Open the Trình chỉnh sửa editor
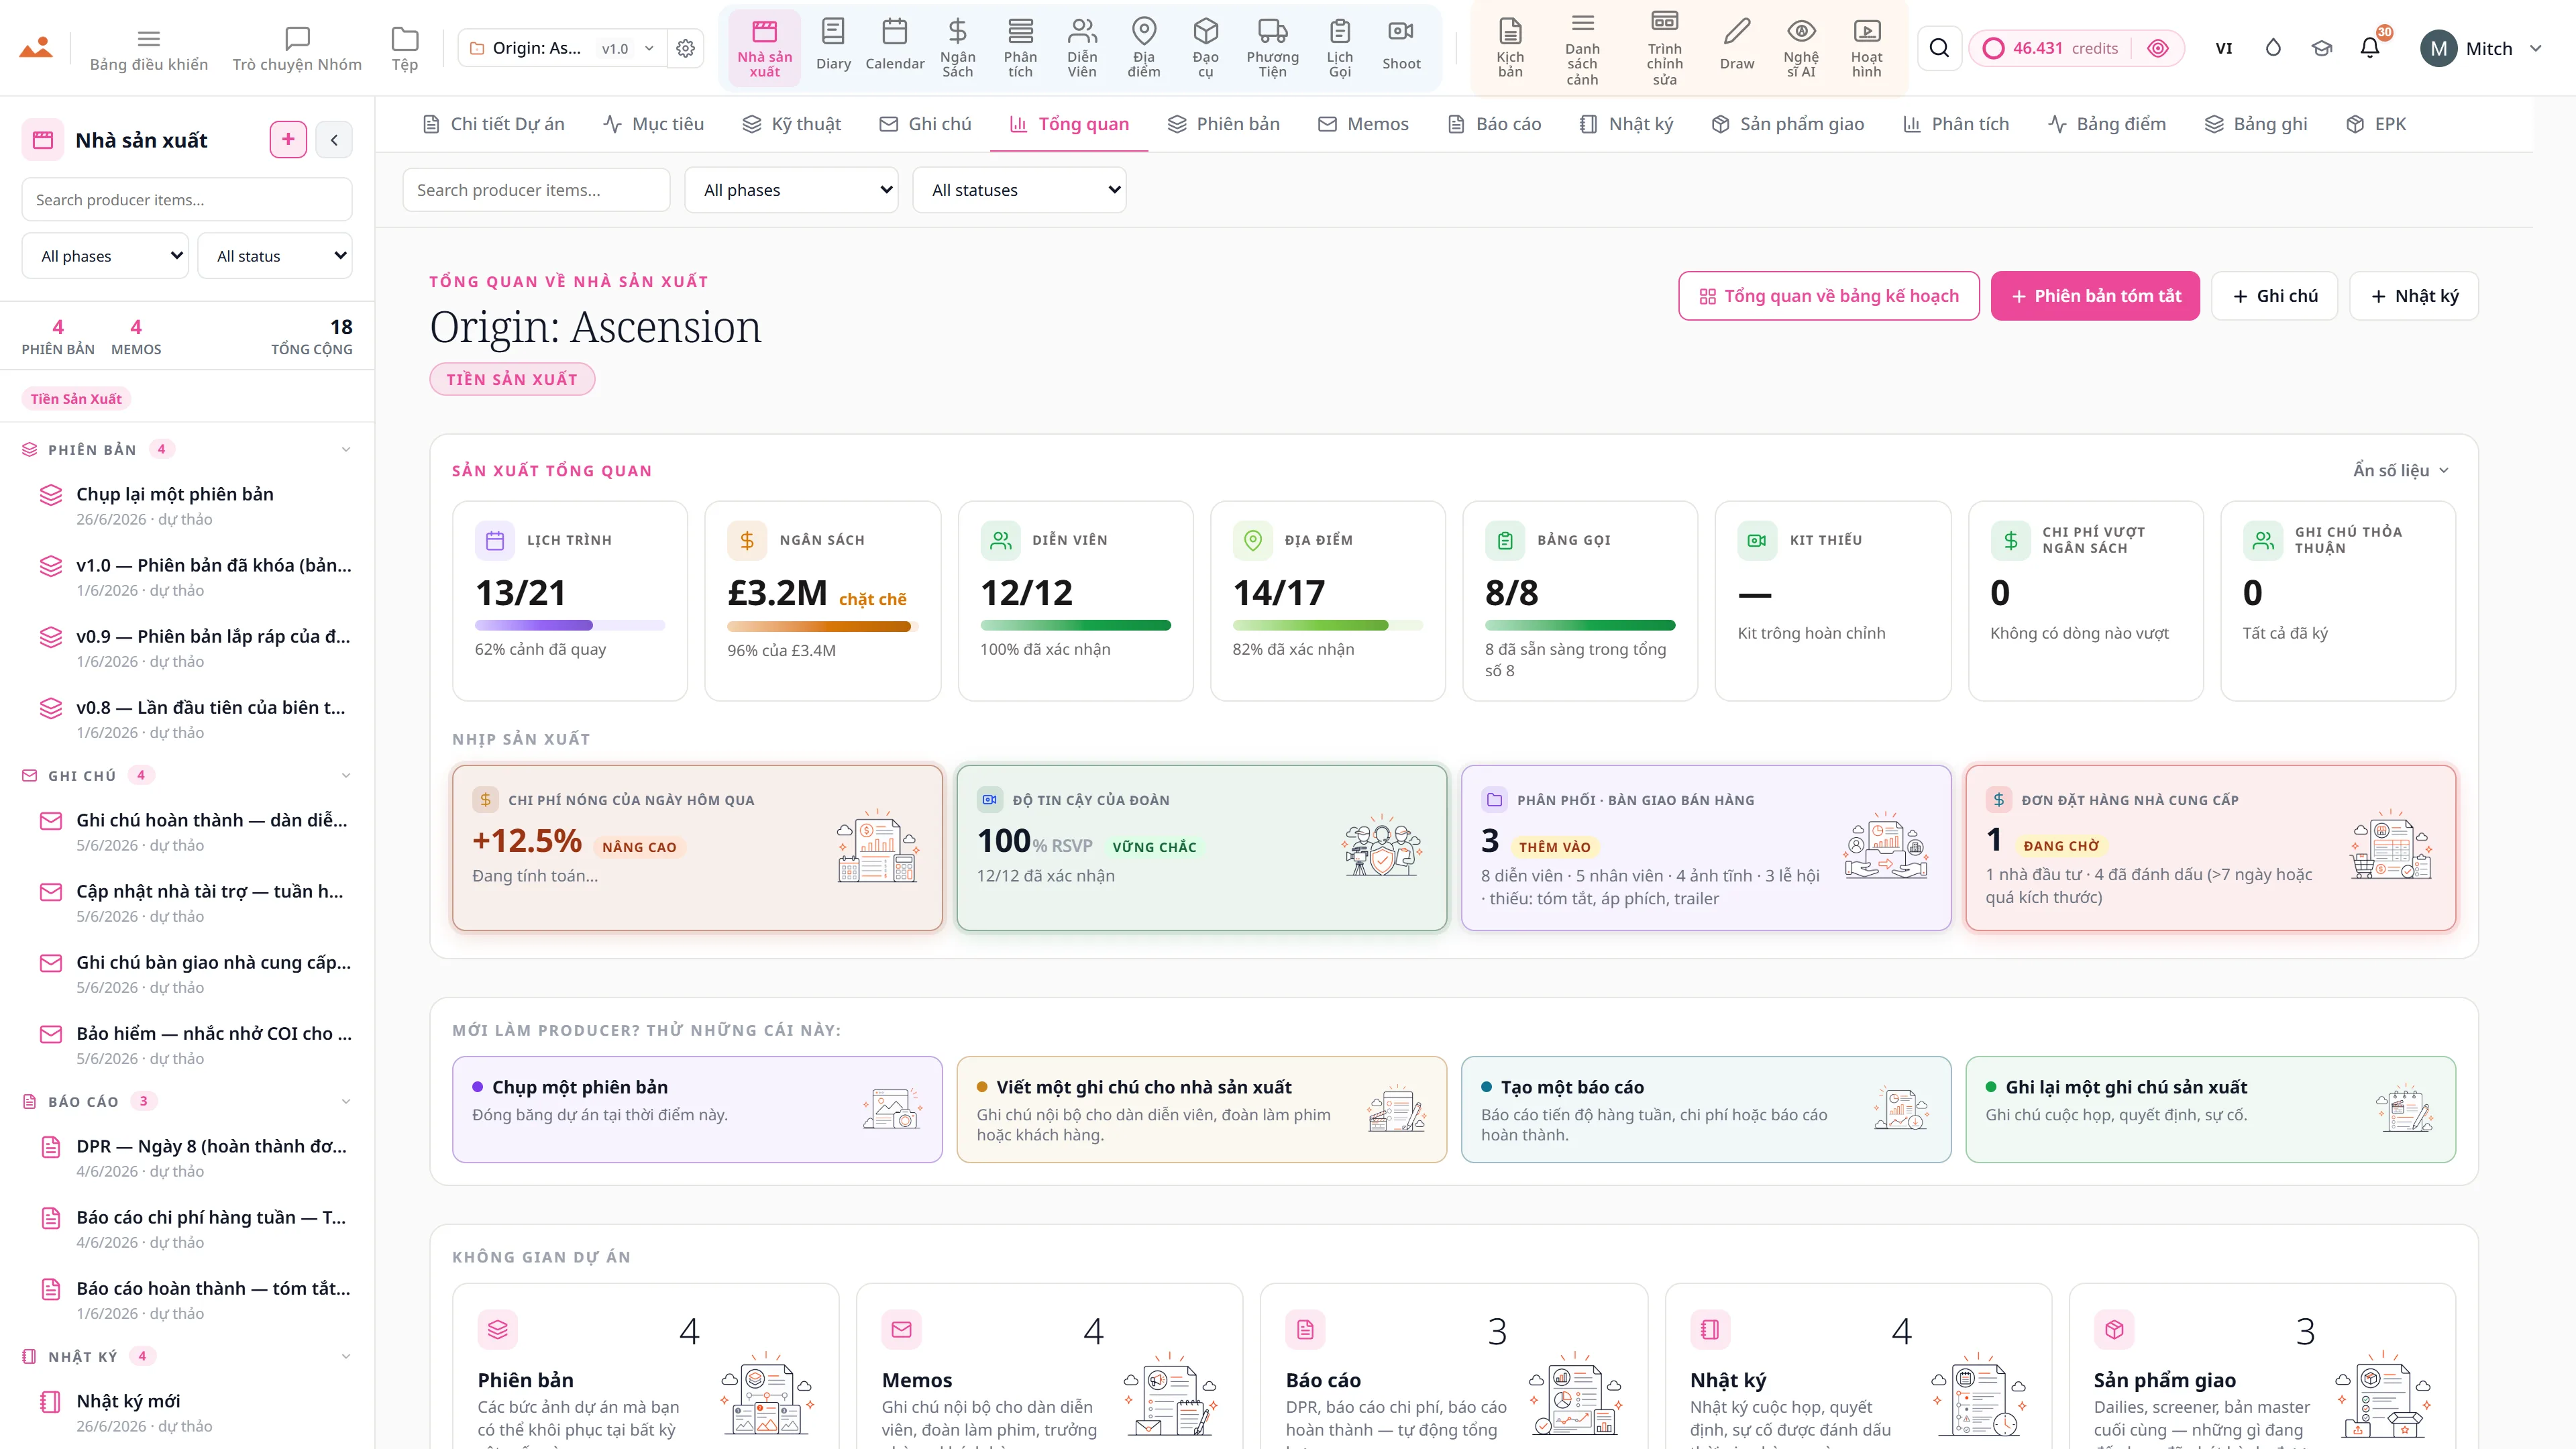2576x1449 pixels. (1665, 48)
